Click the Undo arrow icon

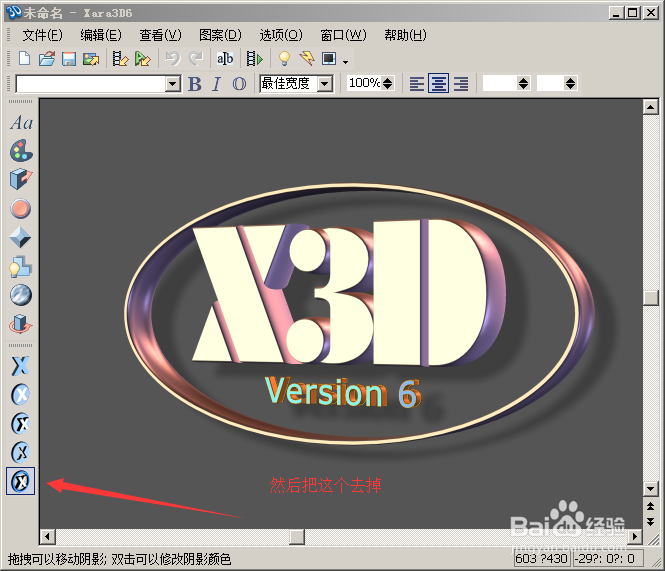(173, 59)
